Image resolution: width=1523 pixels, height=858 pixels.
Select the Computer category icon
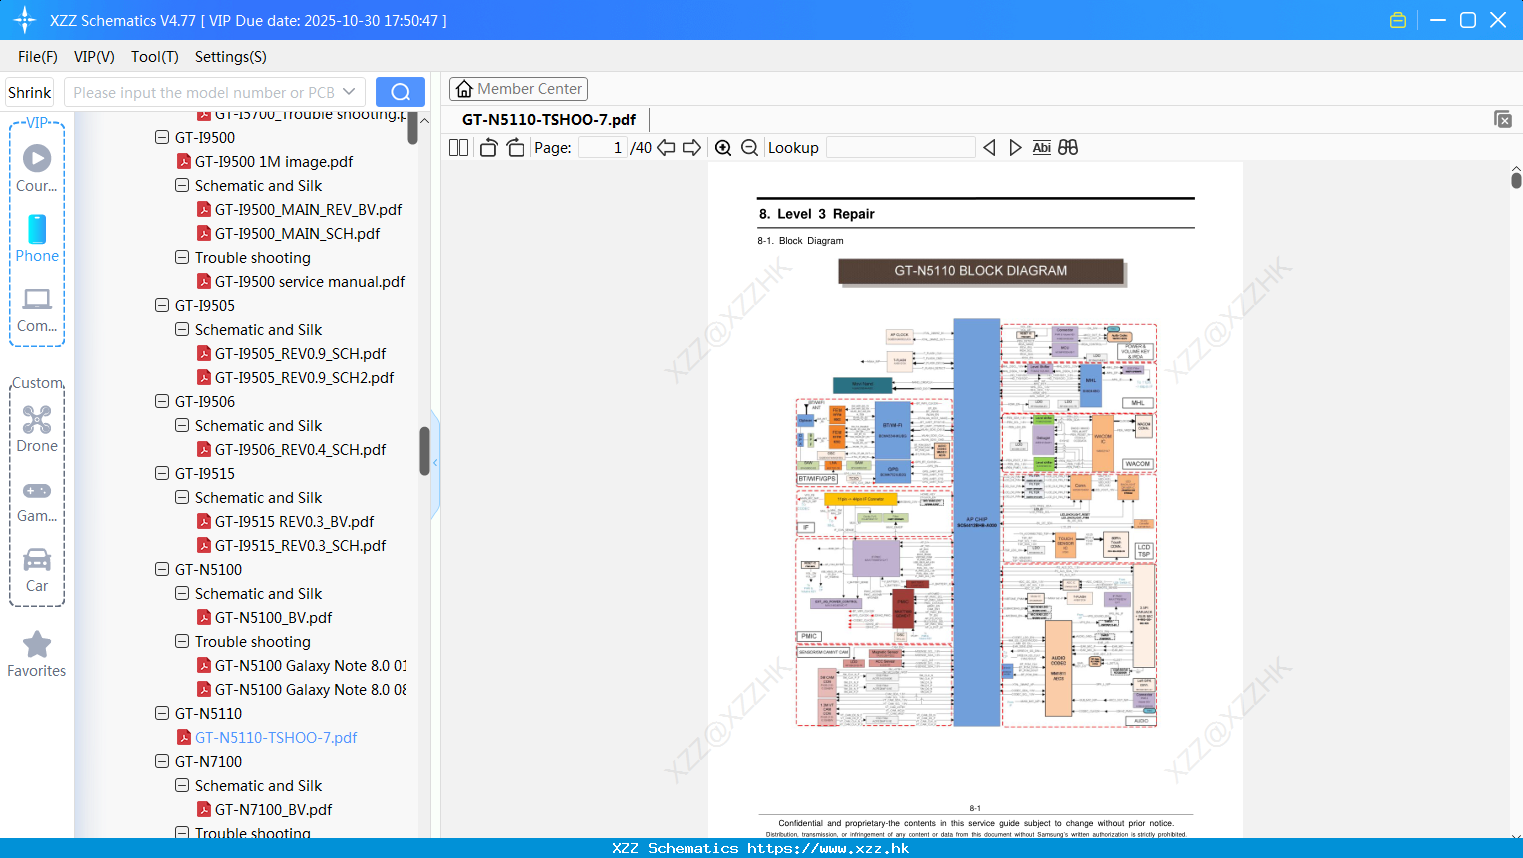pos(37,310)
